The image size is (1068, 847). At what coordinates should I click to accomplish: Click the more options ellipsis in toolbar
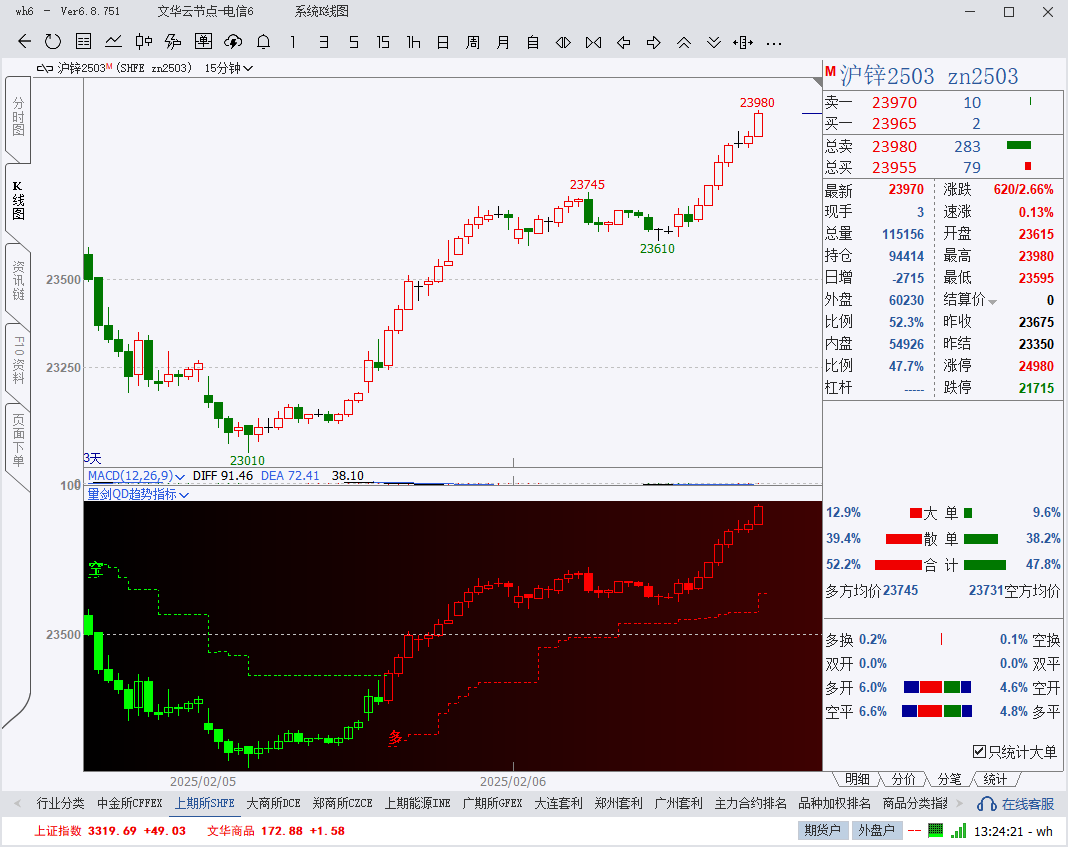[773, 42]
